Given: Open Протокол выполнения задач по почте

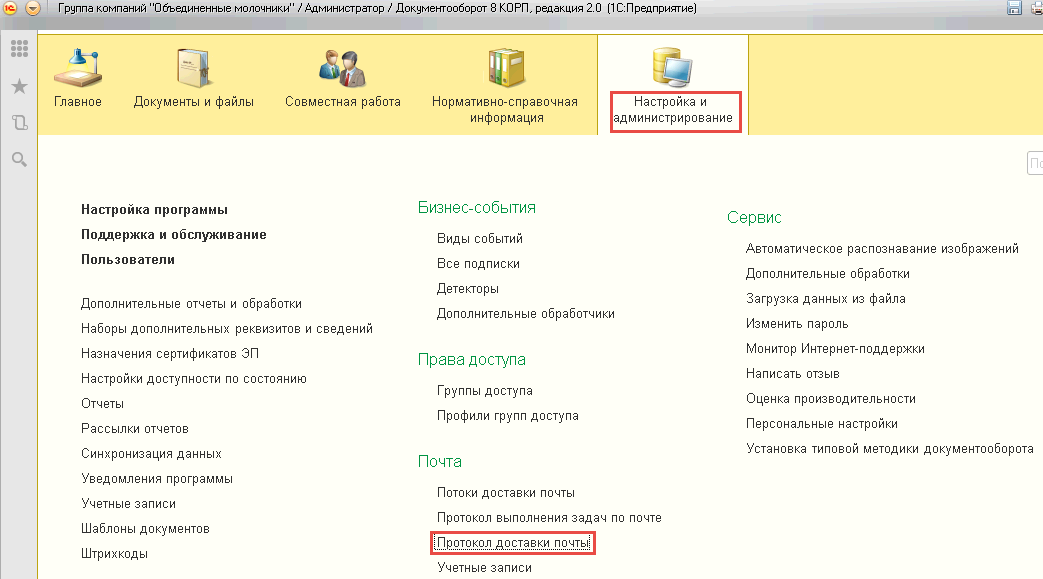Looking at the screenshot, I should tap(549, 518).
